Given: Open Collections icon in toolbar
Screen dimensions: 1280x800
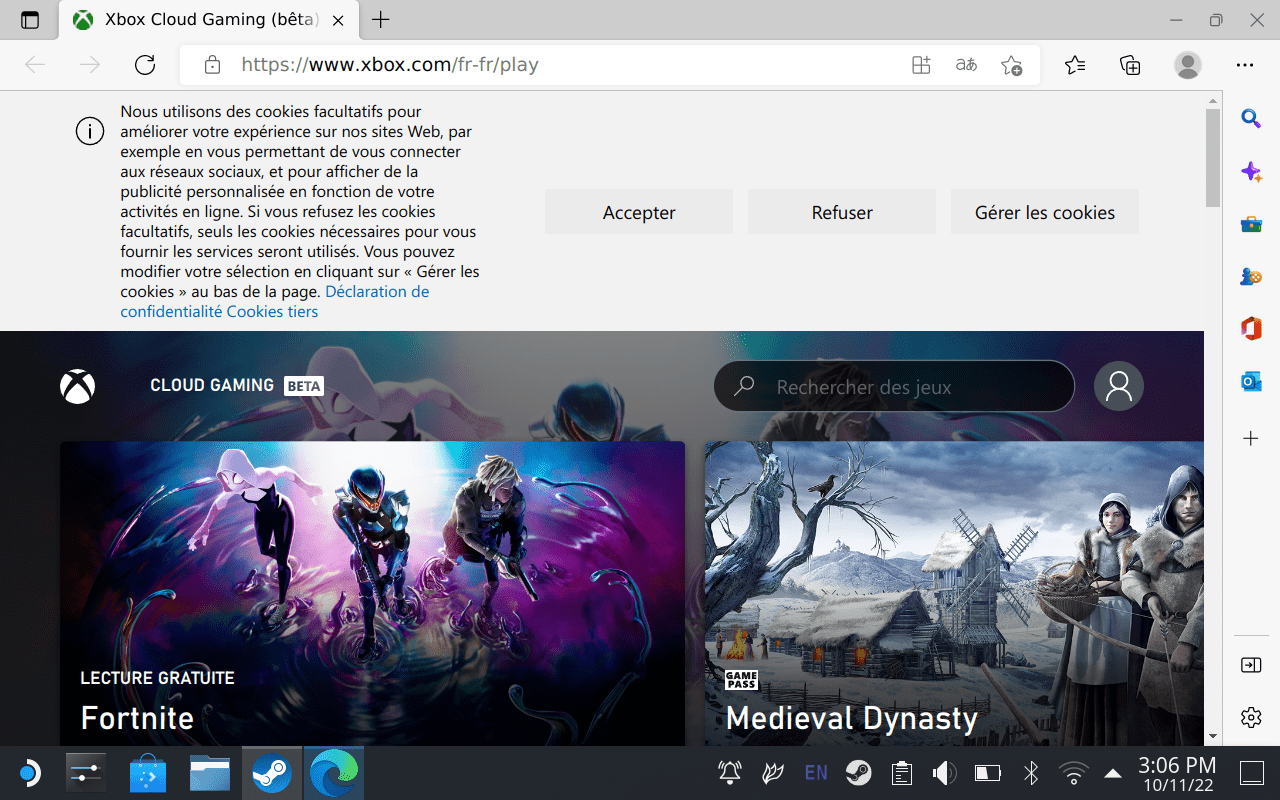Looking at the screenshot, I should pos(1130,65).
